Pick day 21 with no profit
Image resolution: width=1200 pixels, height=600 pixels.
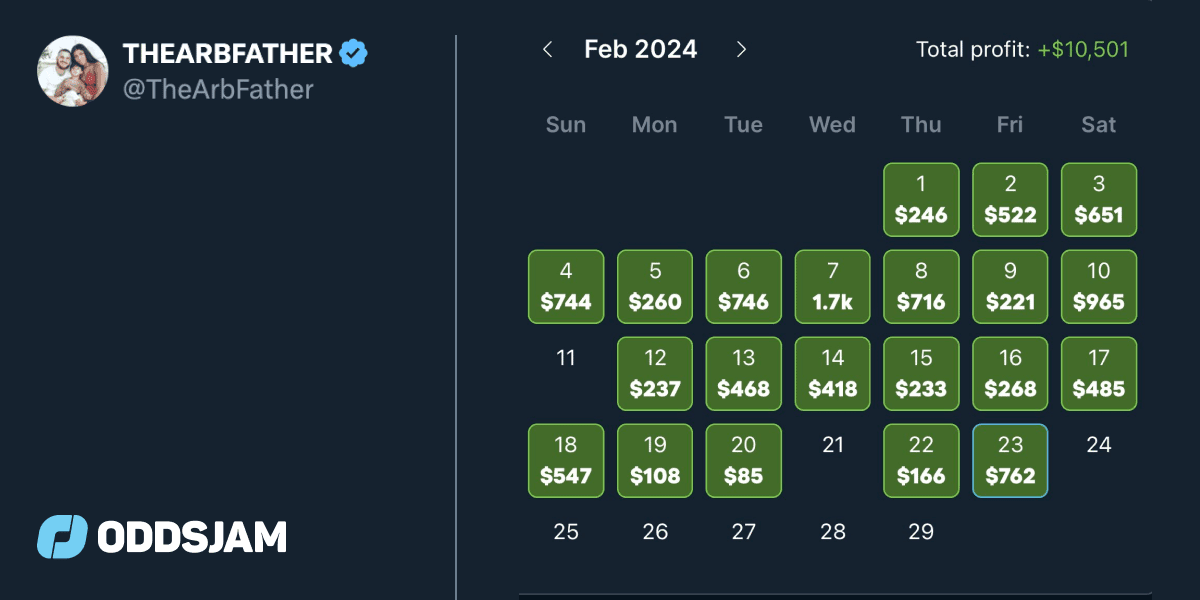click(833, 445)
